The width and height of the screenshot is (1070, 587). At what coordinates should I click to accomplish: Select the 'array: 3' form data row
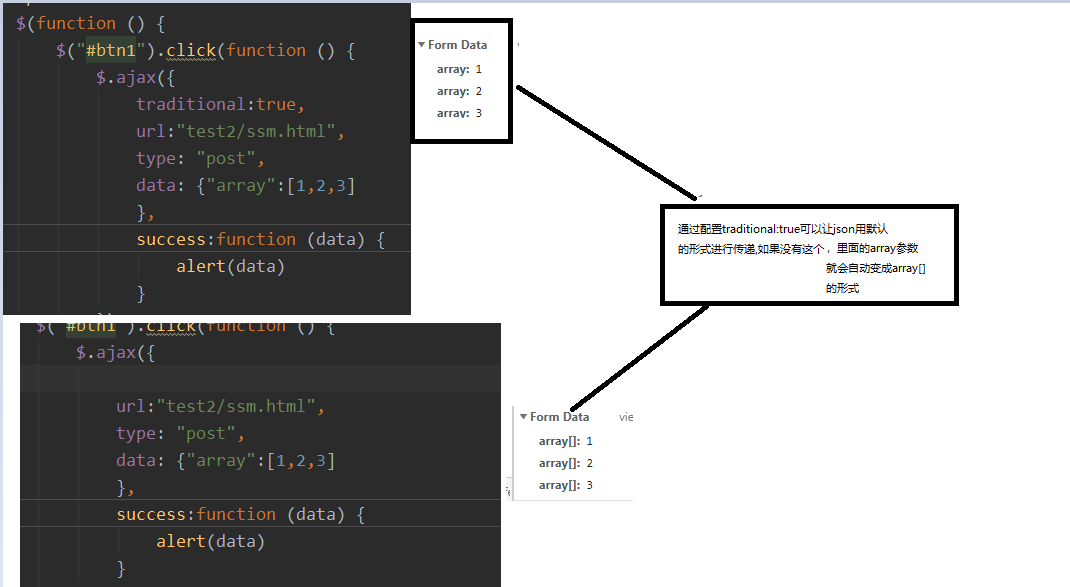click(x=459, y=113)
